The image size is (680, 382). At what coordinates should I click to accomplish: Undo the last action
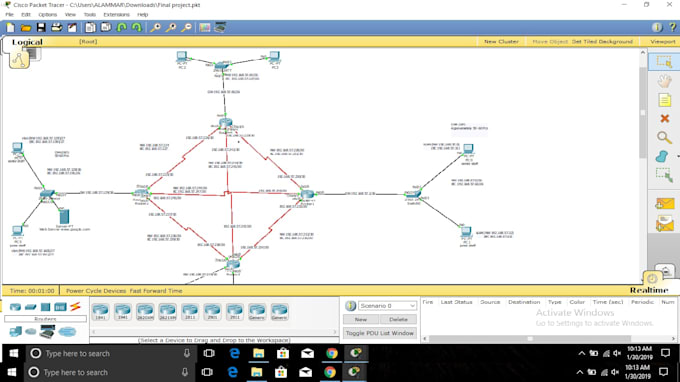(122, 28)
